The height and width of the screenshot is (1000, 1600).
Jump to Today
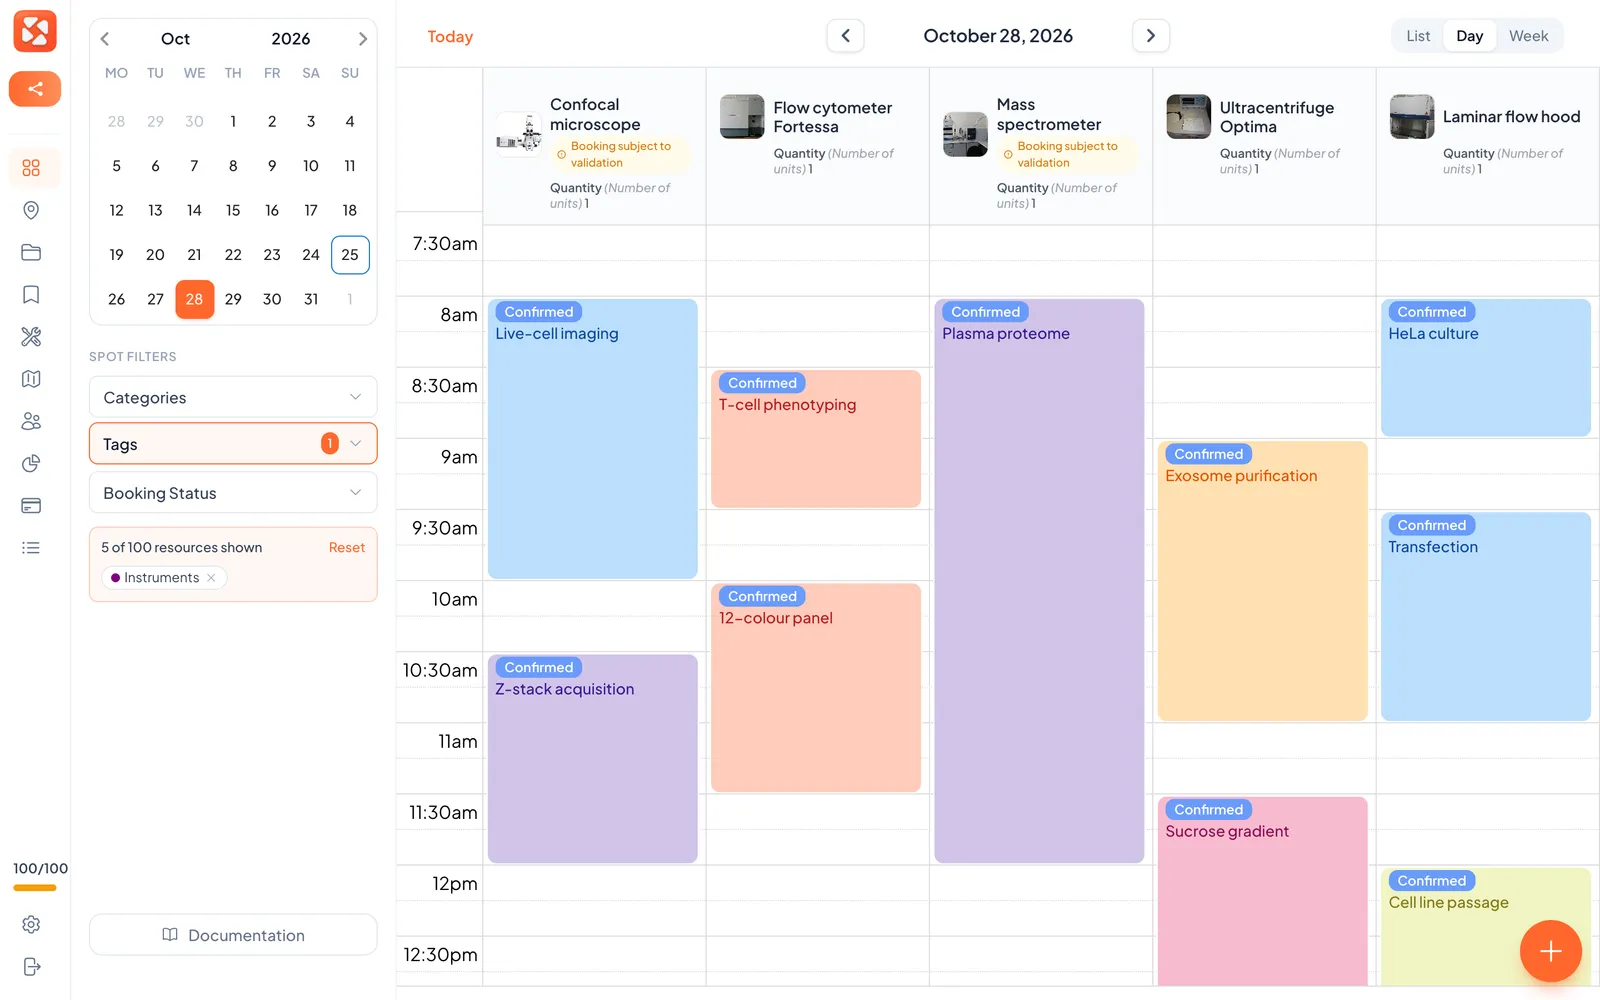tap(450, 37)
